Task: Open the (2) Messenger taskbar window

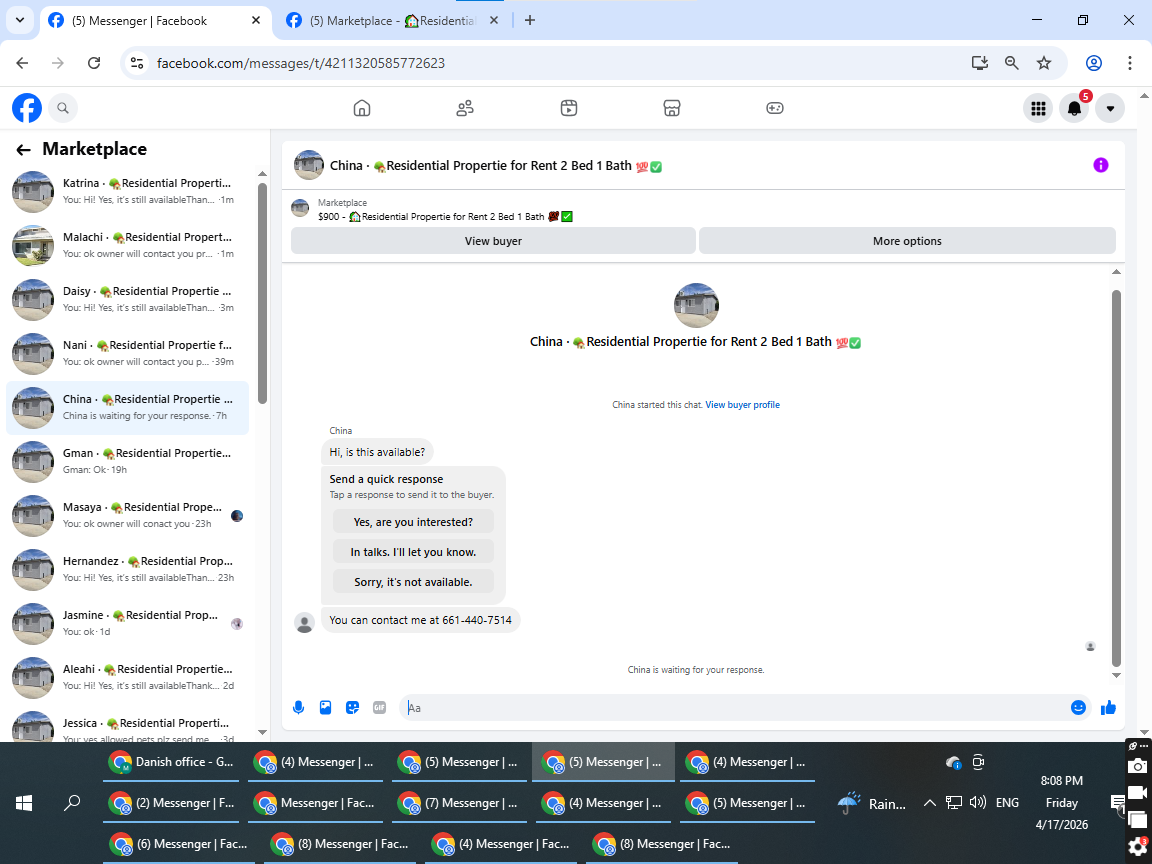Action: point(171,804)
